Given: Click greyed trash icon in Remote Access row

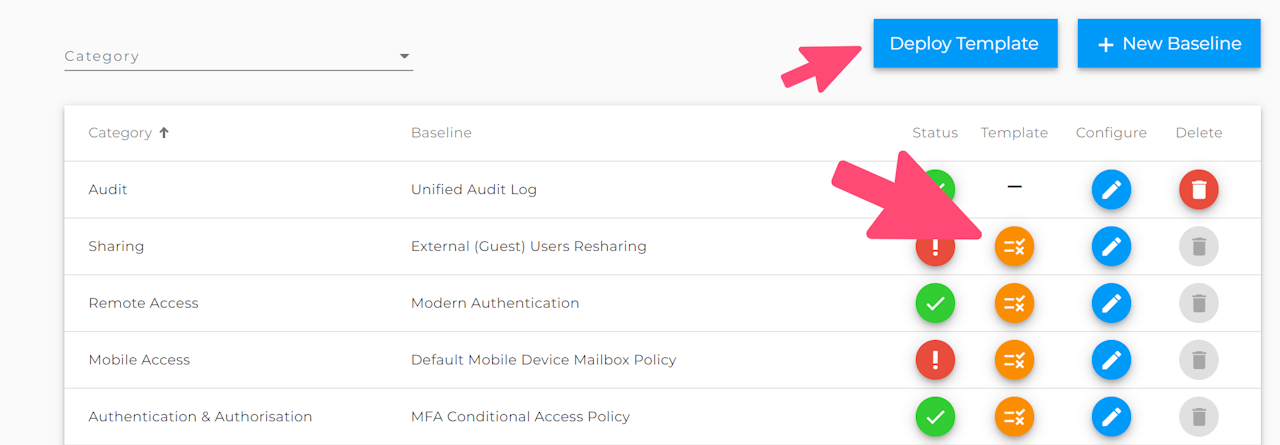Looking at the screenshot, I should point(1198,303).
